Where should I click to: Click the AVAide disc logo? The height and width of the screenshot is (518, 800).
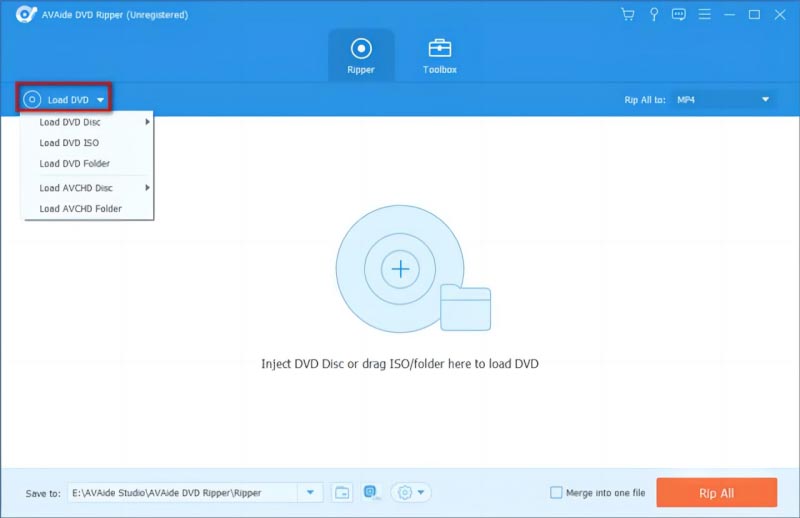coord(26,14)
